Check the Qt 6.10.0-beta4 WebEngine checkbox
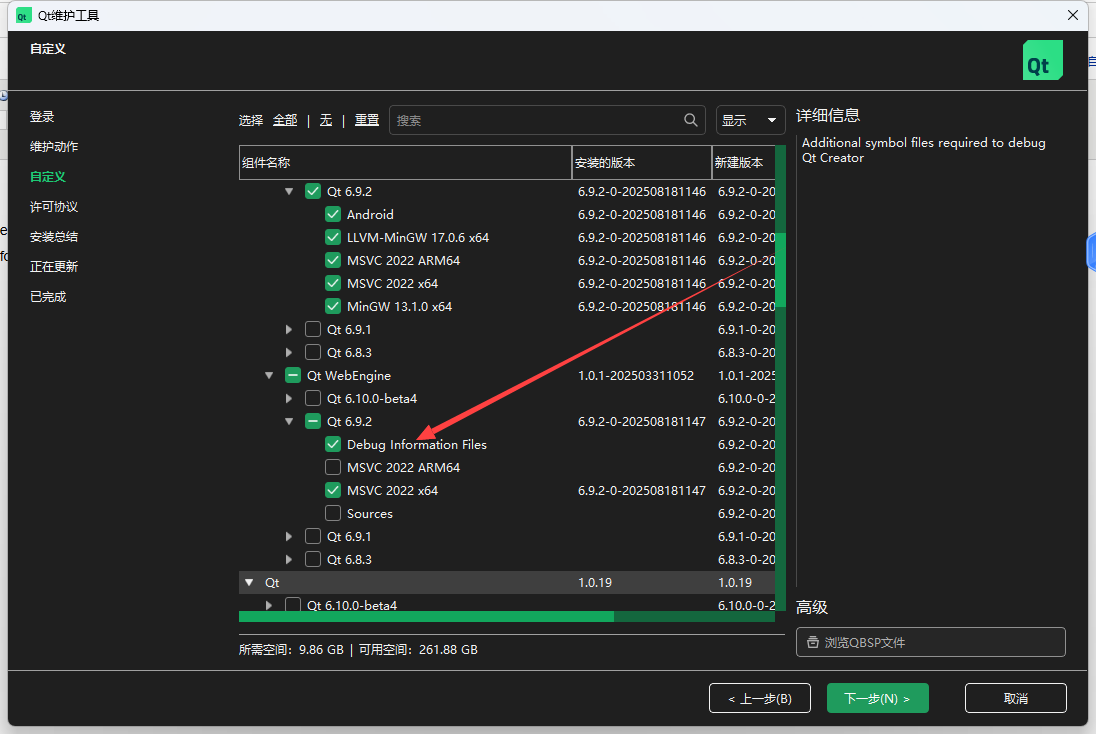The width and height of the screenshot is (1096, 734). [313, 398]
